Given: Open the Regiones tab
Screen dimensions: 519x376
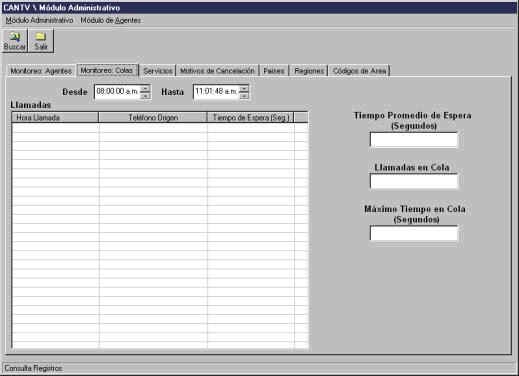Looking at the screenshot, I should [x=309, y=71].
